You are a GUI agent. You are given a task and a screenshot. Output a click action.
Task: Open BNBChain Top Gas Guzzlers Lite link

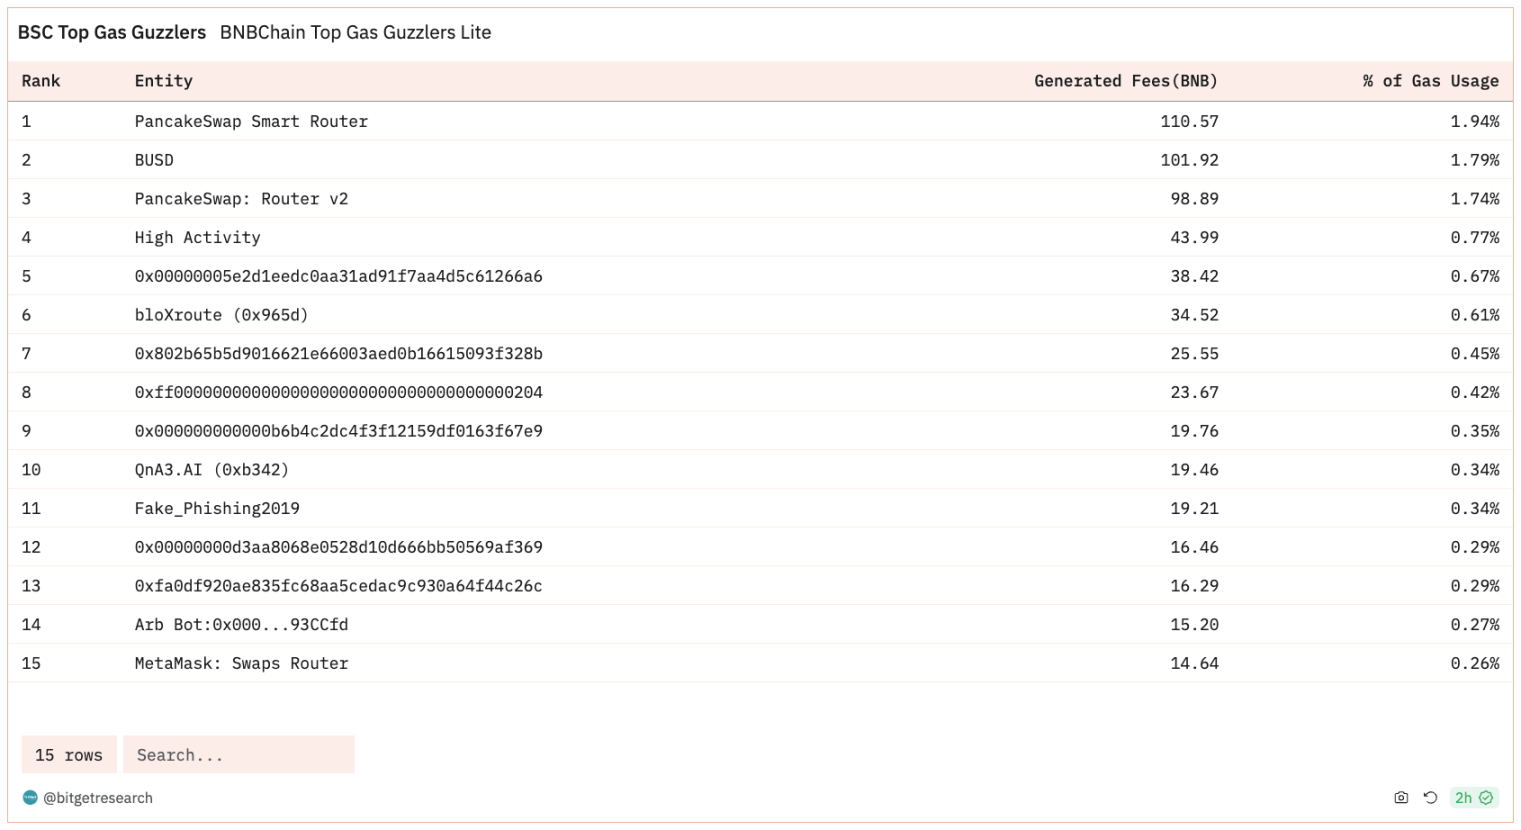click(x=356, y=32)
